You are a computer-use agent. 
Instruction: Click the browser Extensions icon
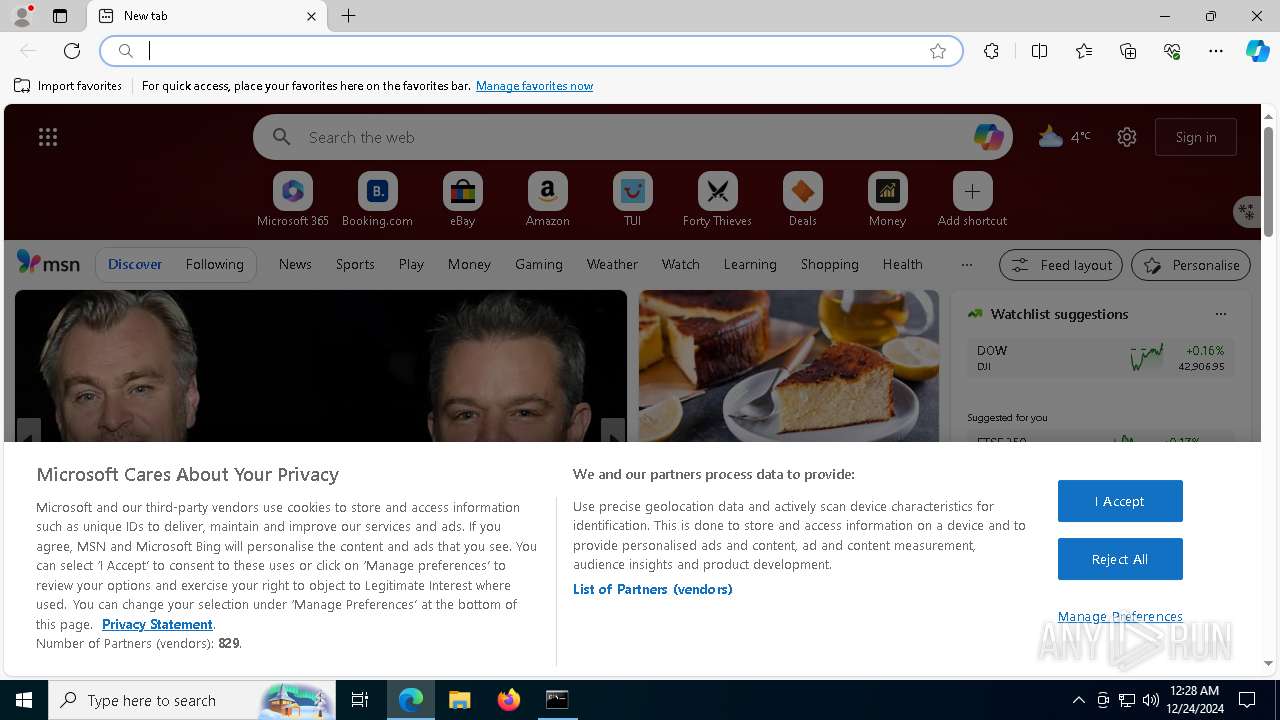point(991,51)
